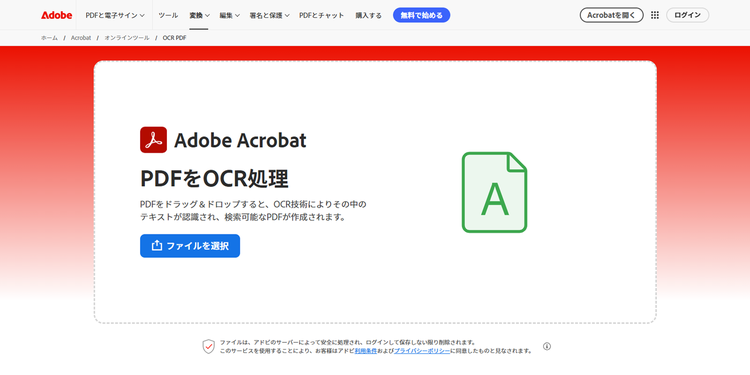
Task: Expand the 署名と保護 menu
Action: pyautogui.click(x=269, y=15)
